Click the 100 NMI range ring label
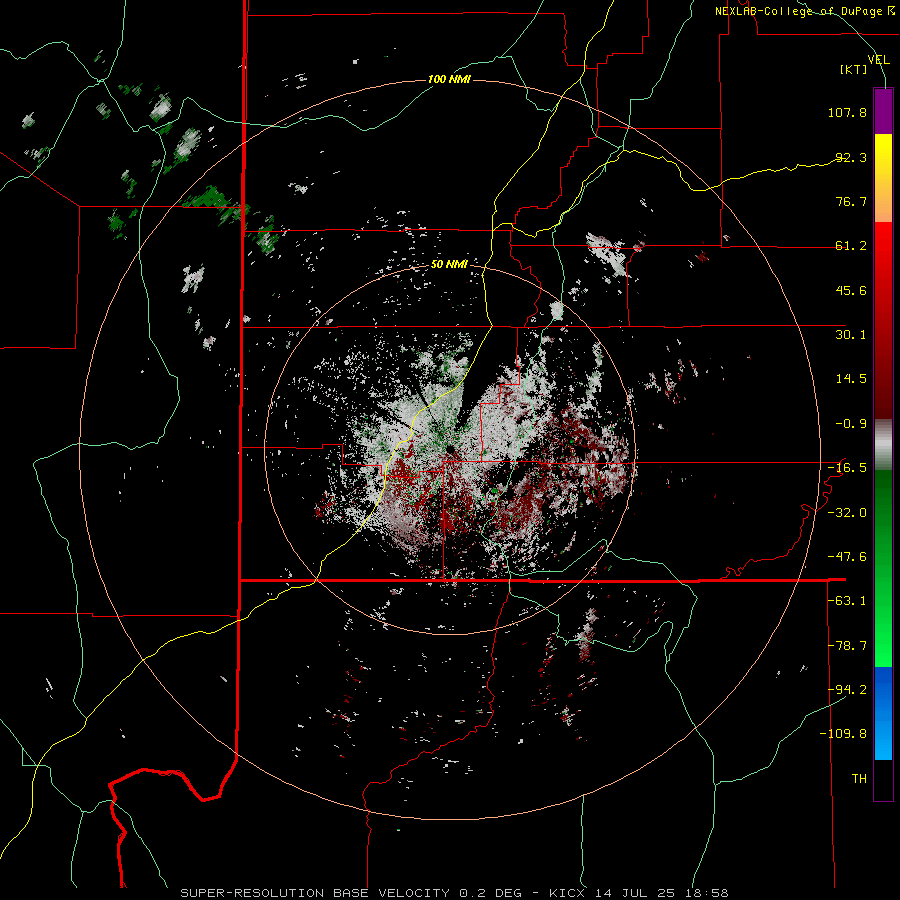This screenshot has height=900, width=900. [449, 79]
